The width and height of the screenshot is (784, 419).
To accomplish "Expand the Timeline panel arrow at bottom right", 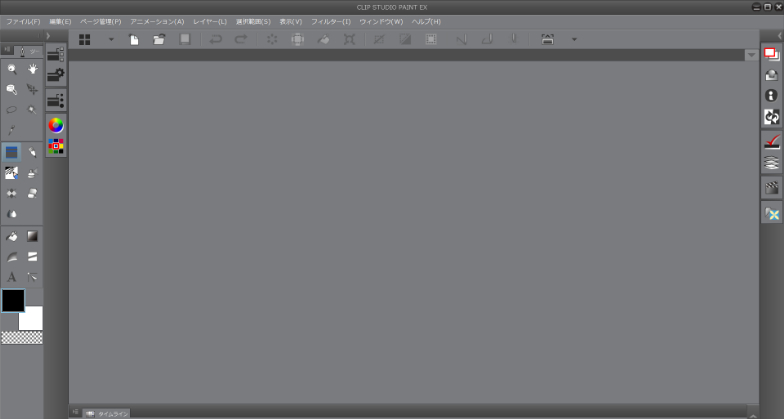I will pyautogui.click(x=753, y=416).
